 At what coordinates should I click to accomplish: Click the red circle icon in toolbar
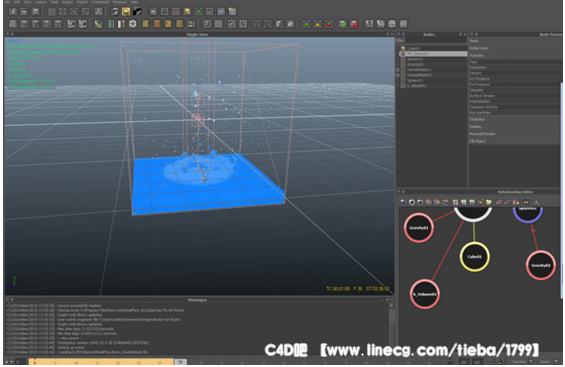point(329,24)
